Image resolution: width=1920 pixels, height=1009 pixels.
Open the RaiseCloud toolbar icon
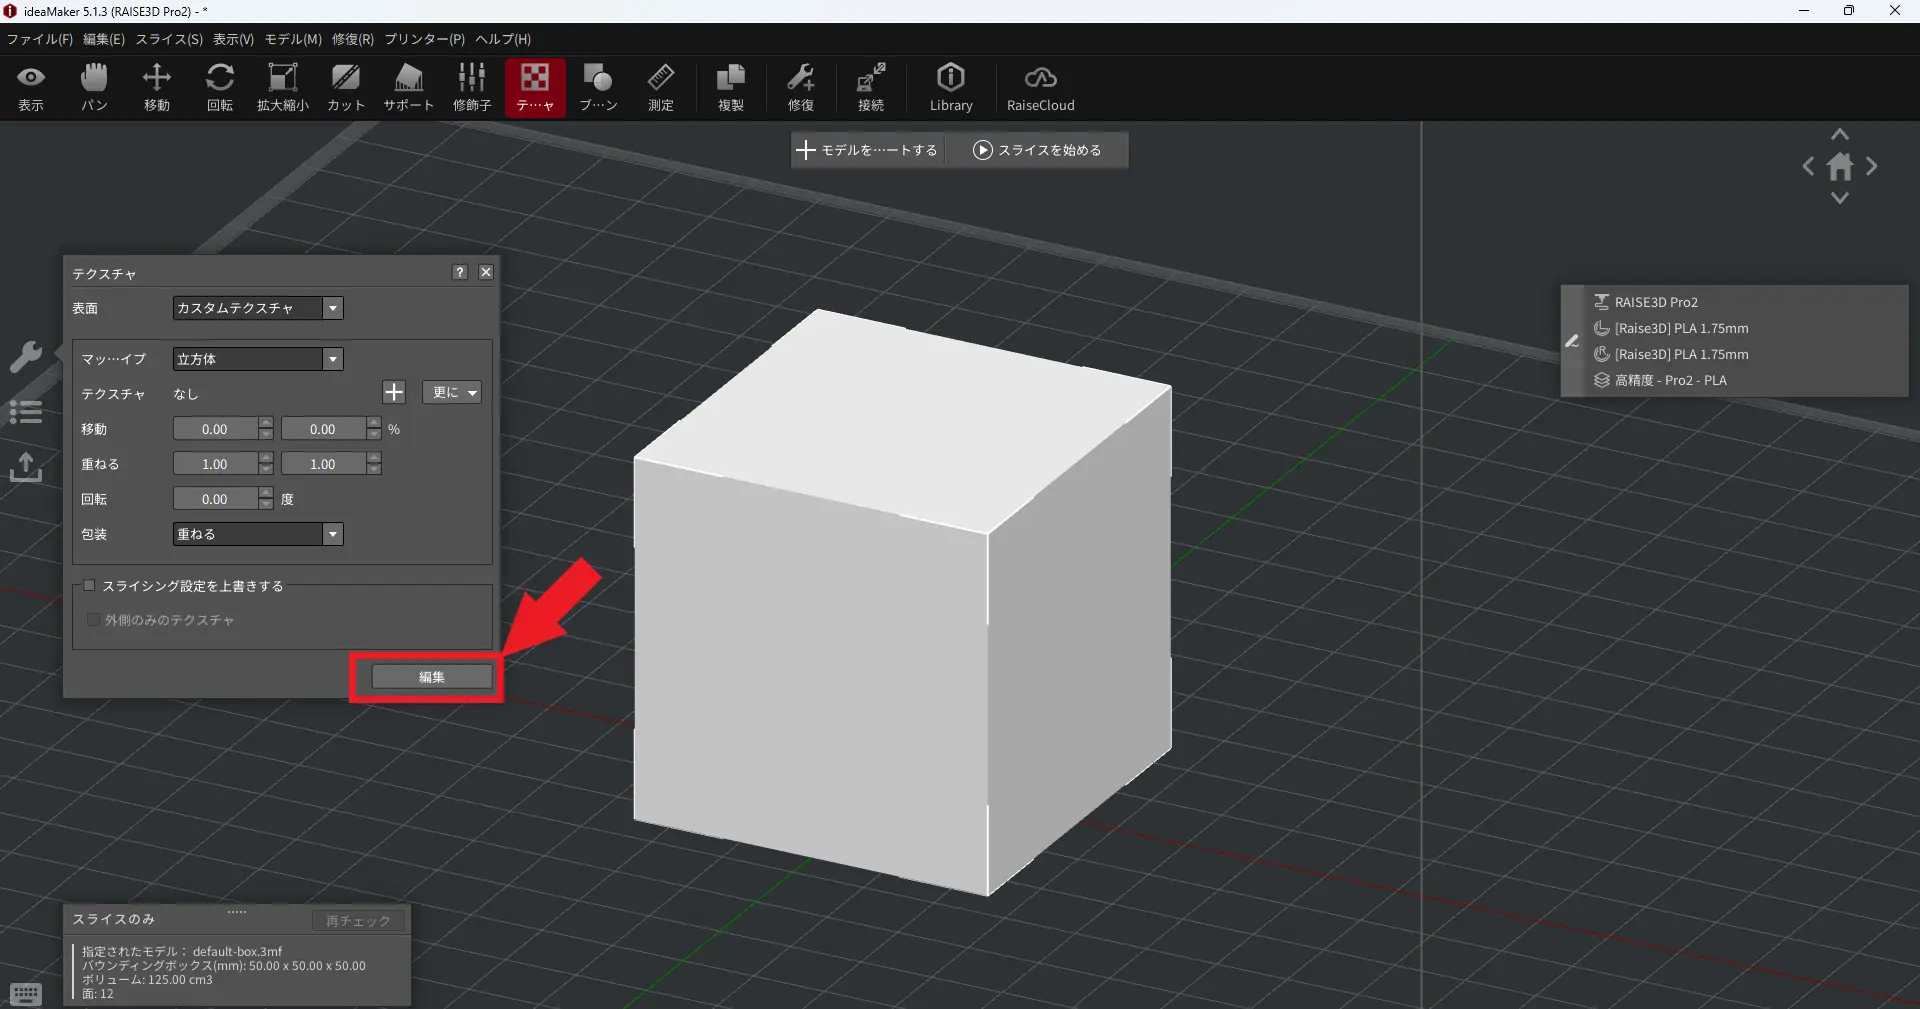point(1040,87)
